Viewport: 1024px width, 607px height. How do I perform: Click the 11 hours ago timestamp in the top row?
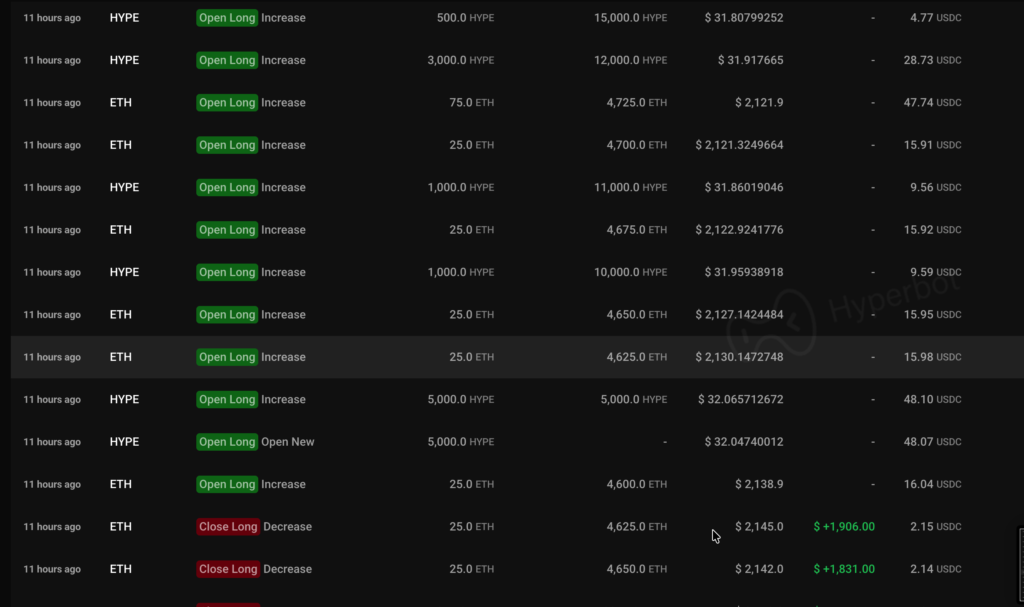(52, 18)
